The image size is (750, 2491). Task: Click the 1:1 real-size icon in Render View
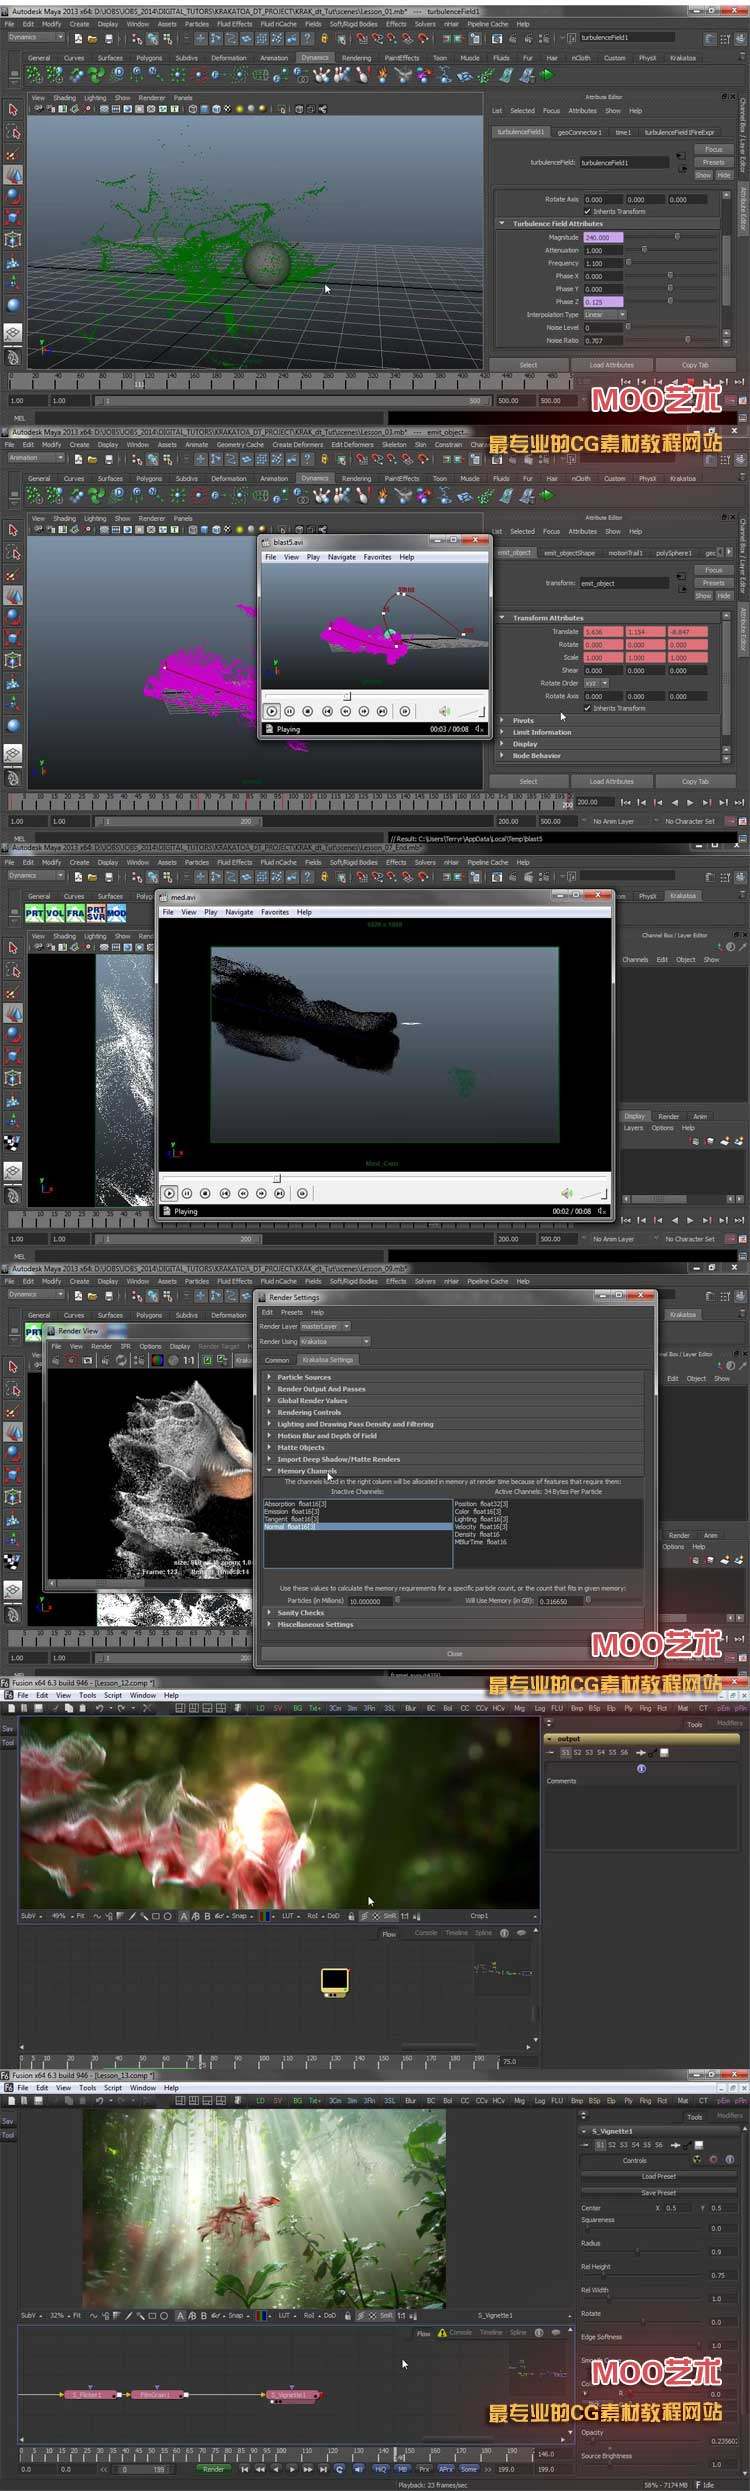tap(188, 1360)
